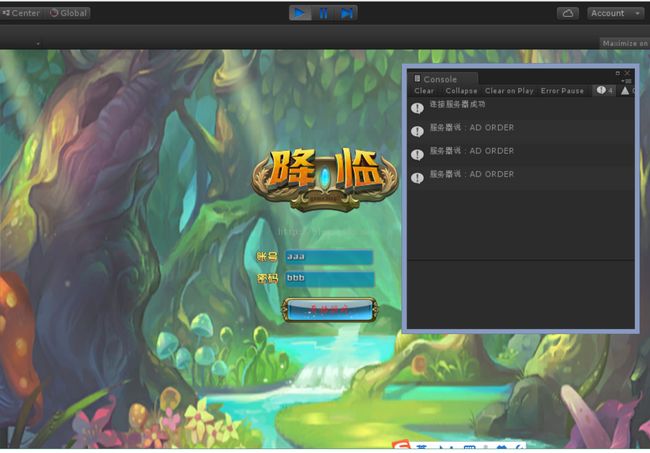Open the Account dropdown
The image size is (650, 453).
[x=615, y=13]
